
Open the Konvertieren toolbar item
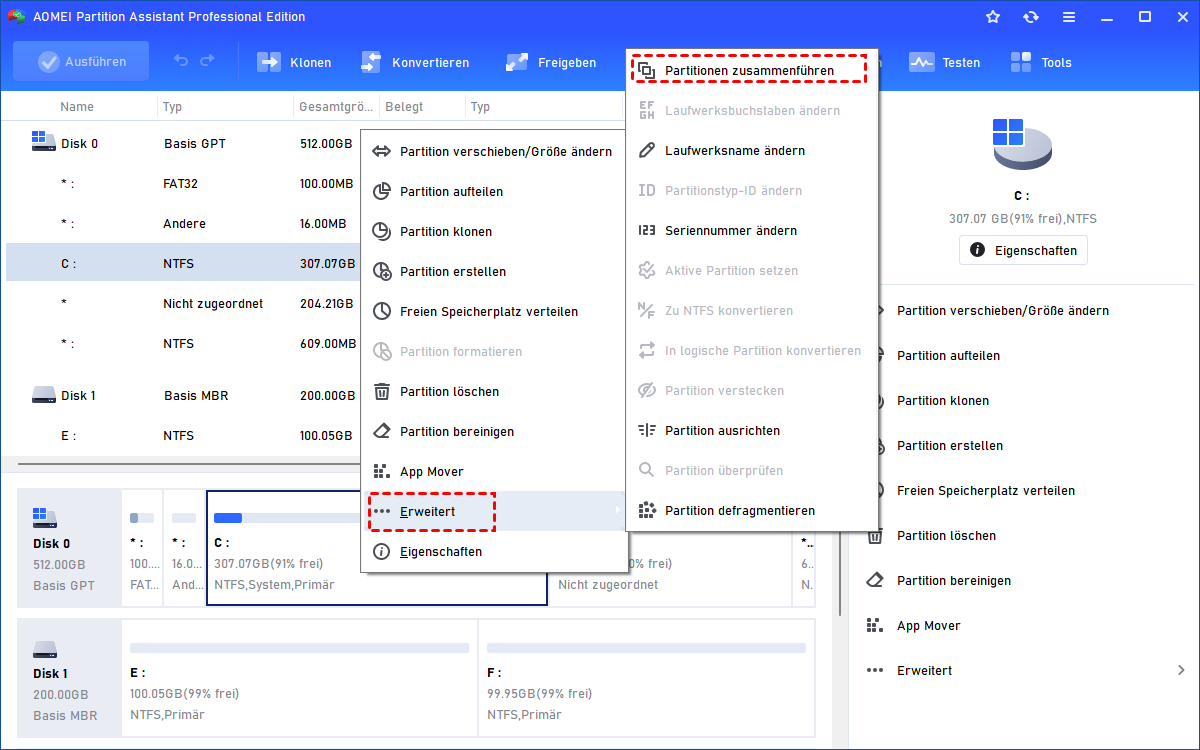(414, 62)
